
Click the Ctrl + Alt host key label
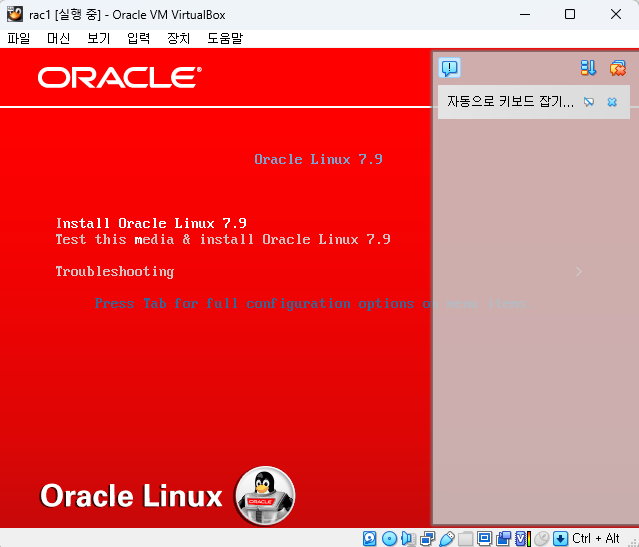tap(595, 538)
